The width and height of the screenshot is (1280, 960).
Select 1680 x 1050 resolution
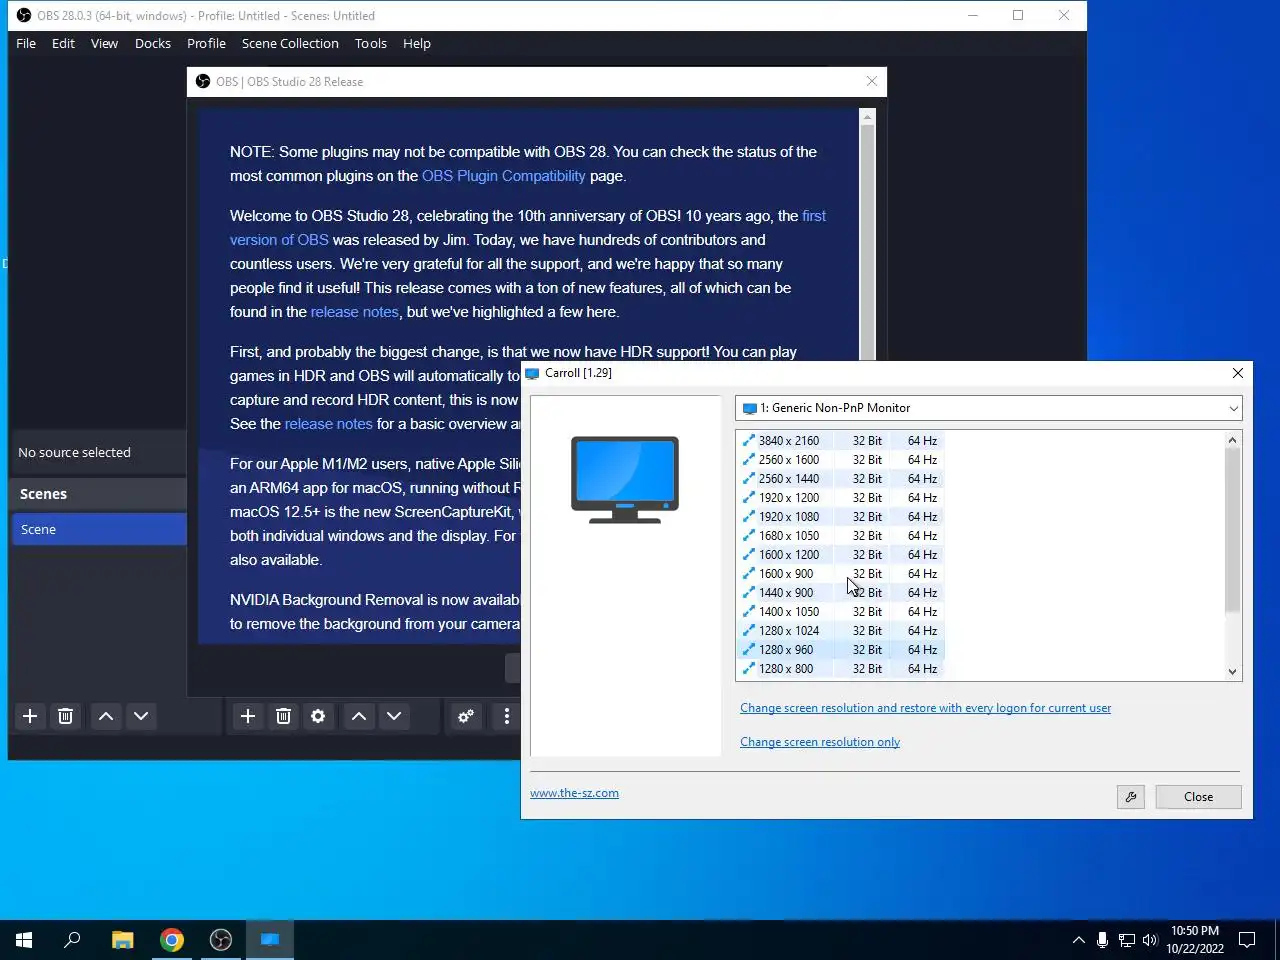click(x=840, y=536)
